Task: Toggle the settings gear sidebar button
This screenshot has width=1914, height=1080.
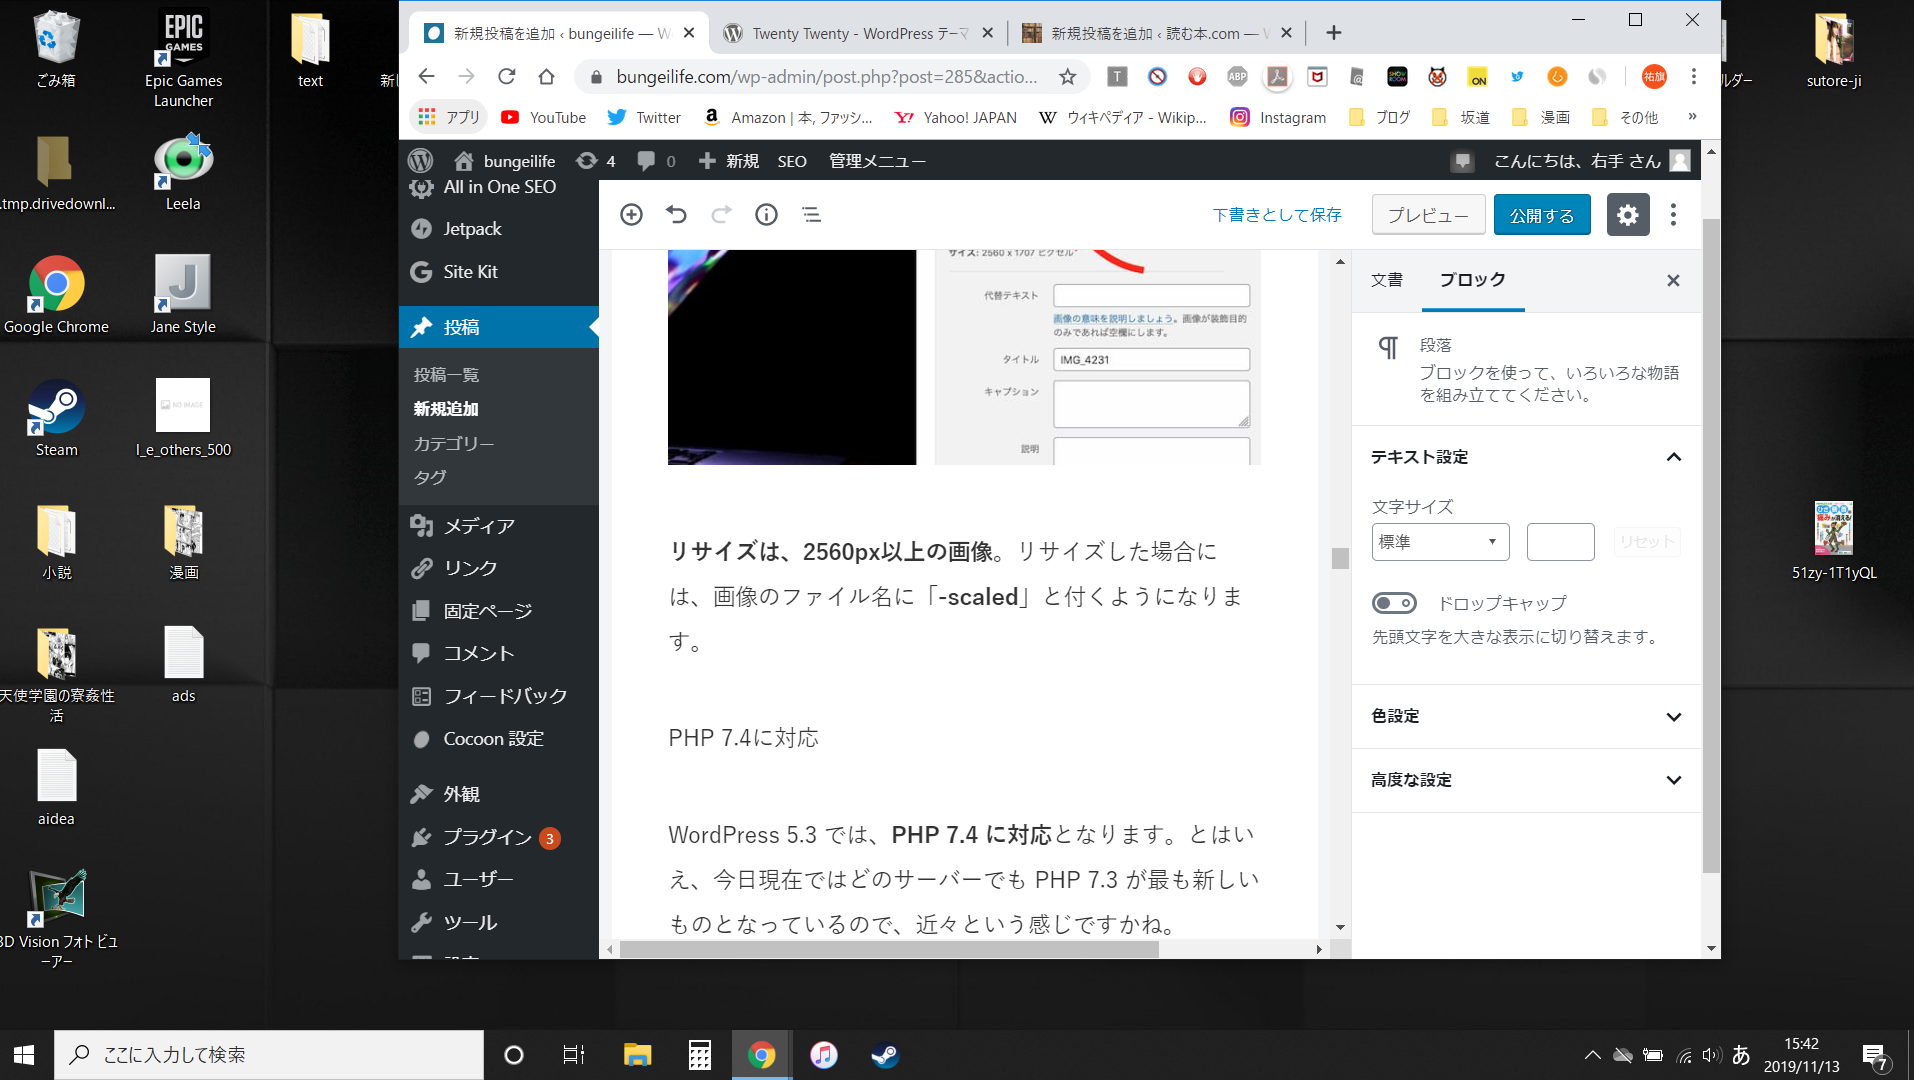Action: [1627, 215]
